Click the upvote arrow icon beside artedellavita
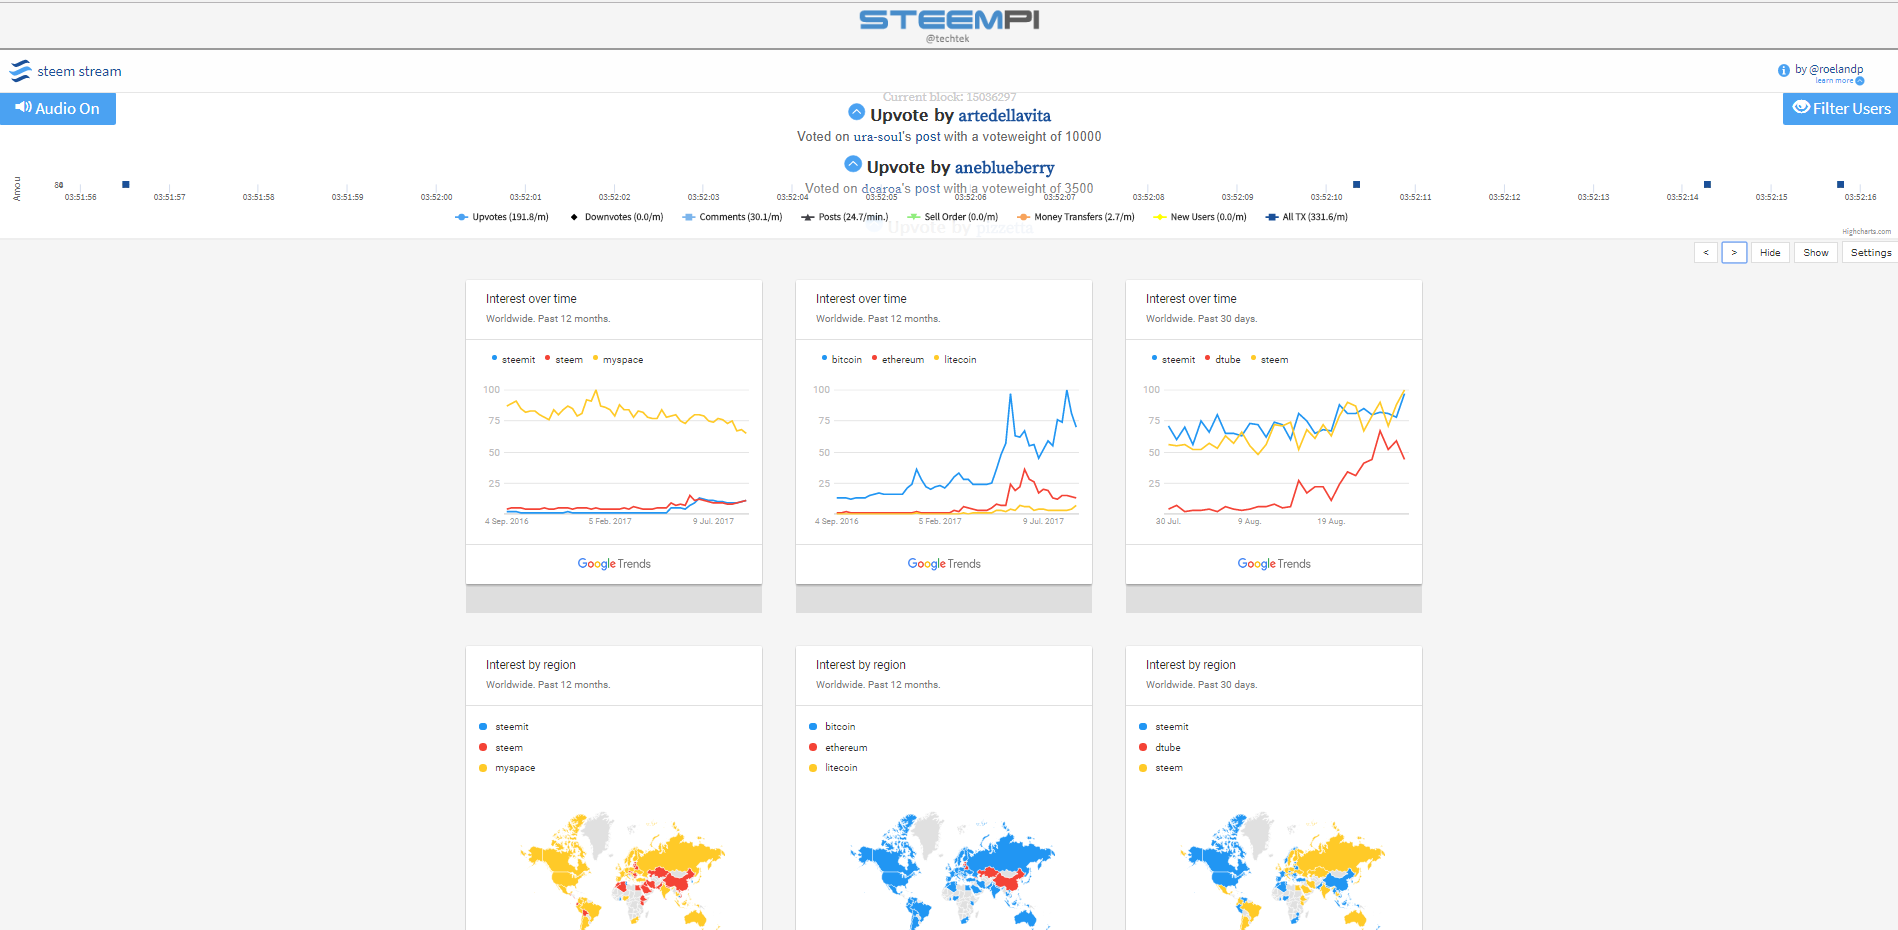The height and width of the screenshot is (930, 1898). 856,112
